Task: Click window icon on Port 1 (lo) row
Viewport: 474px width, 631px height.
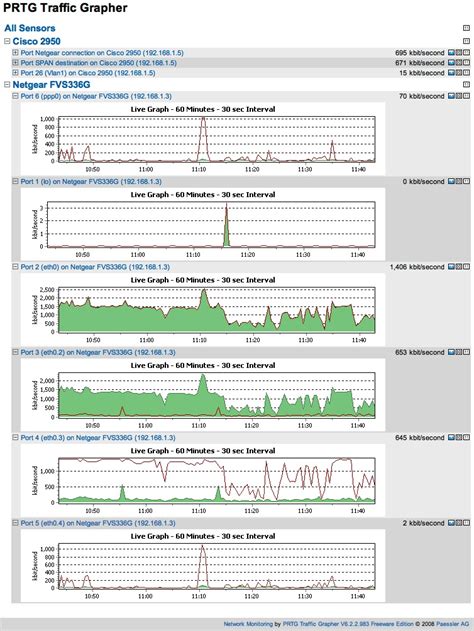Action: coord(466,181)
